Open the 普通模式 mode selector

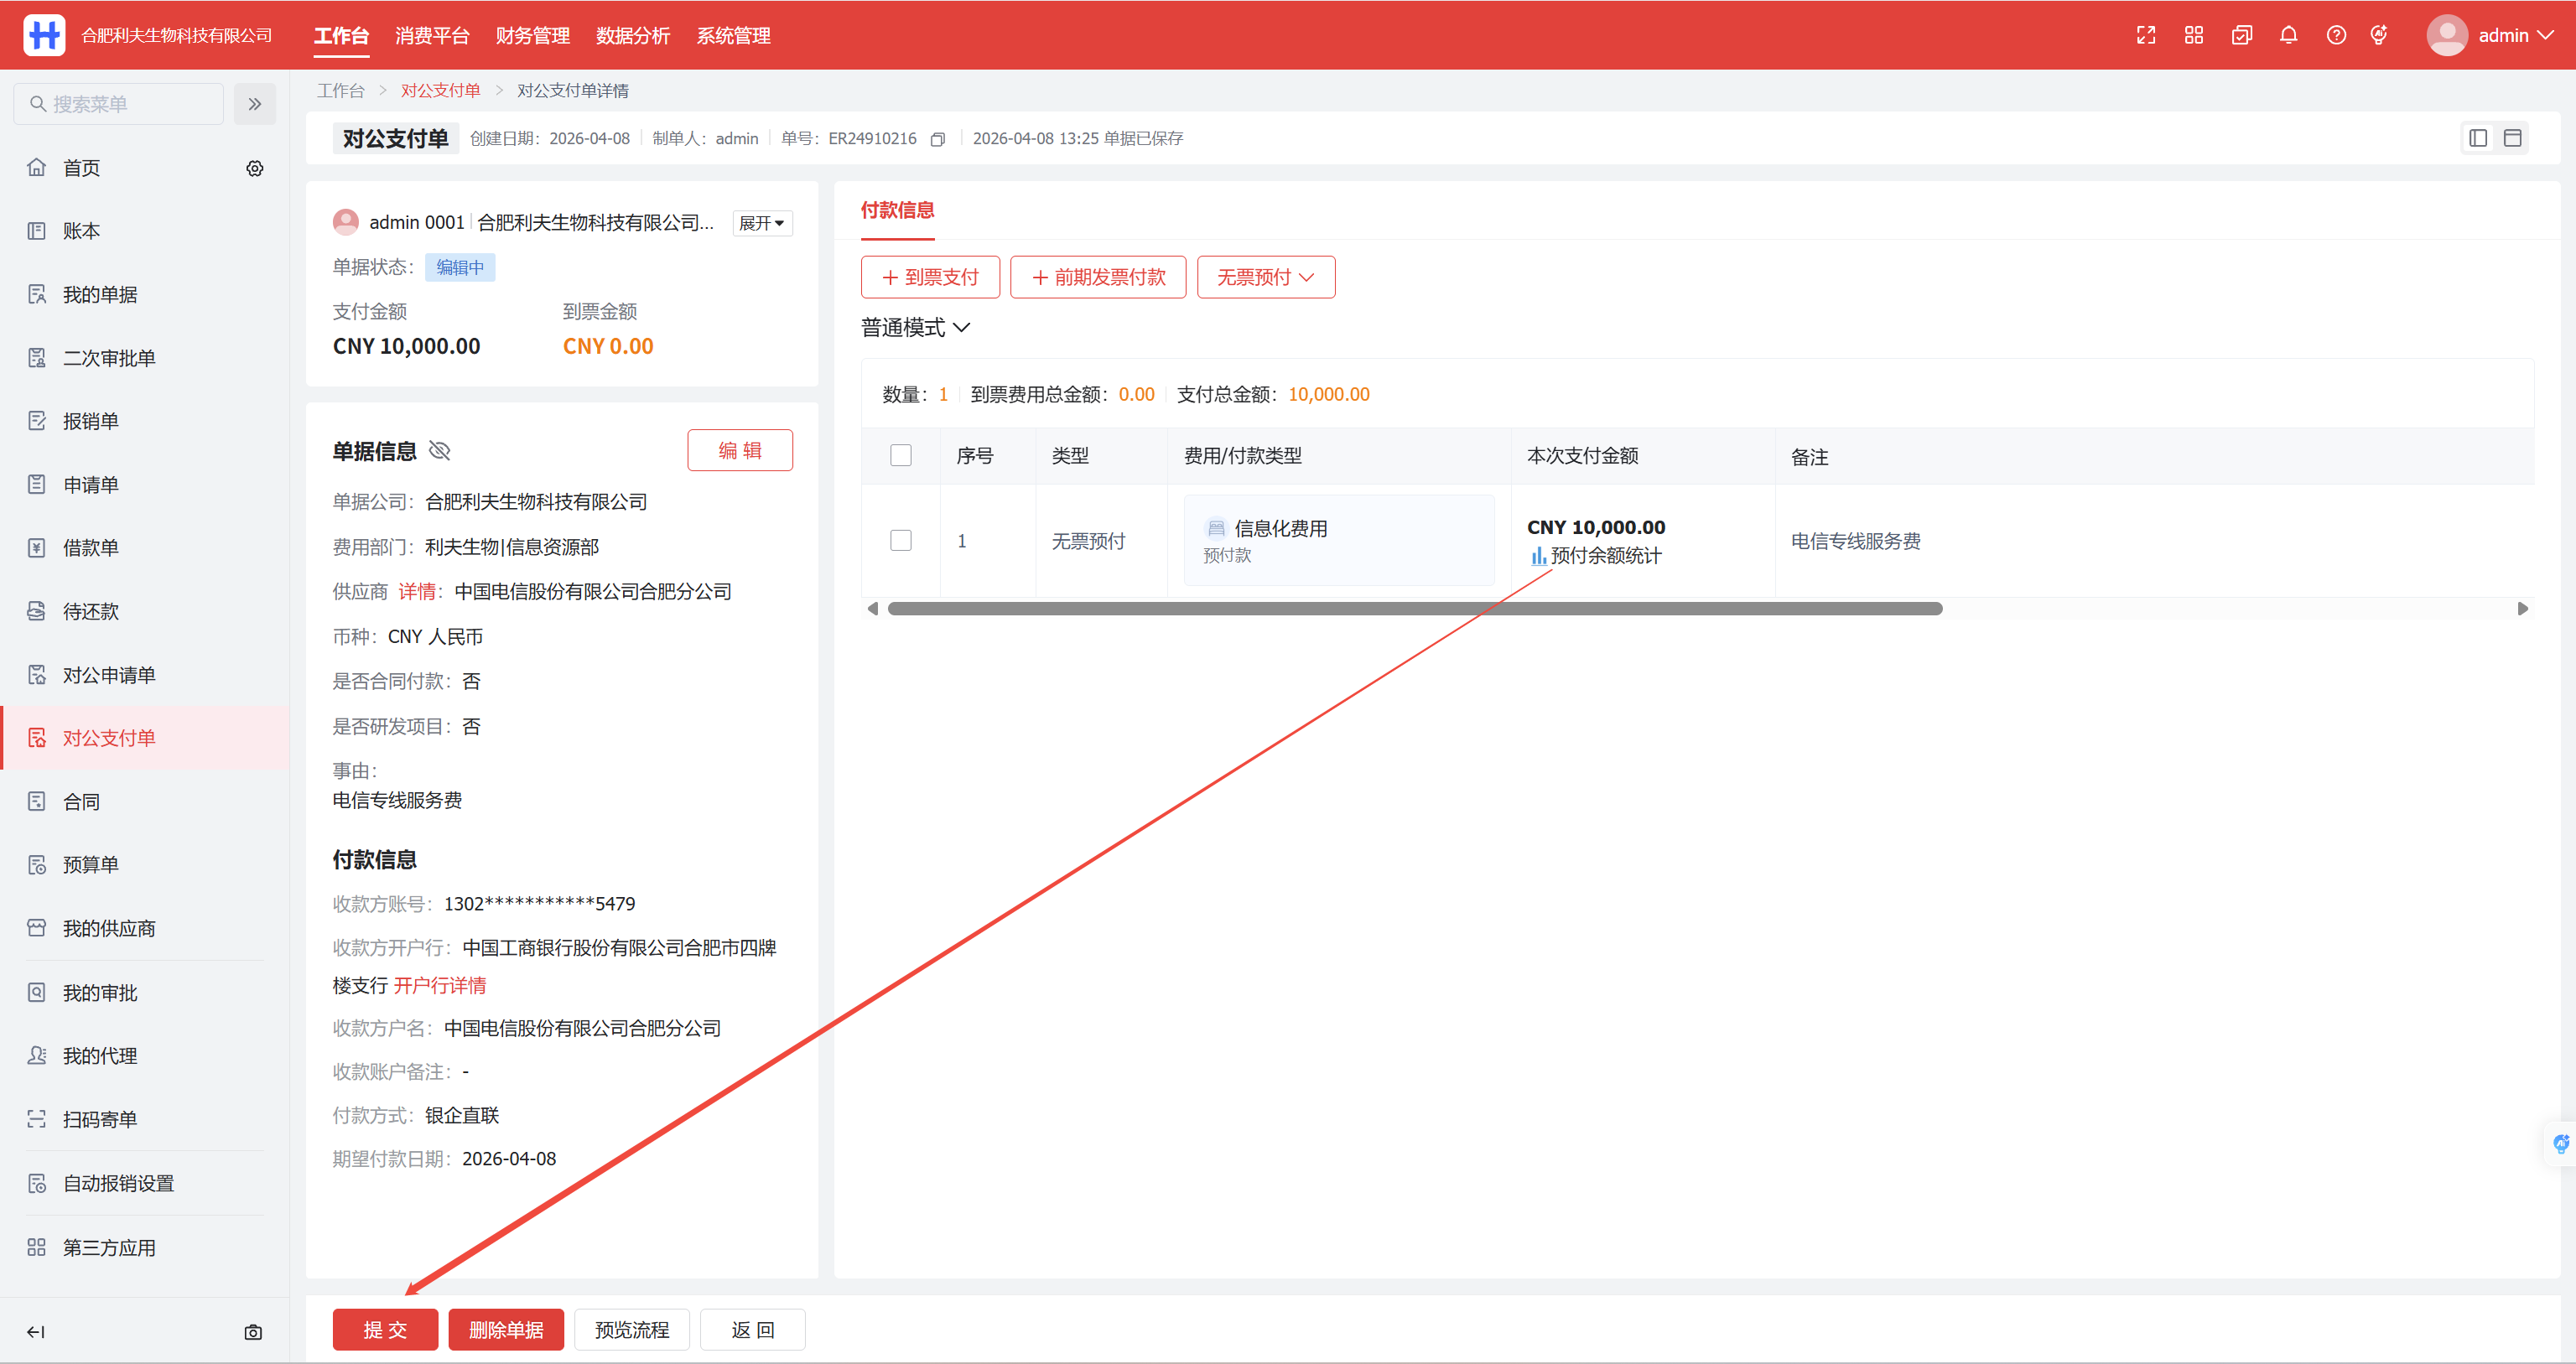(915, 328)
